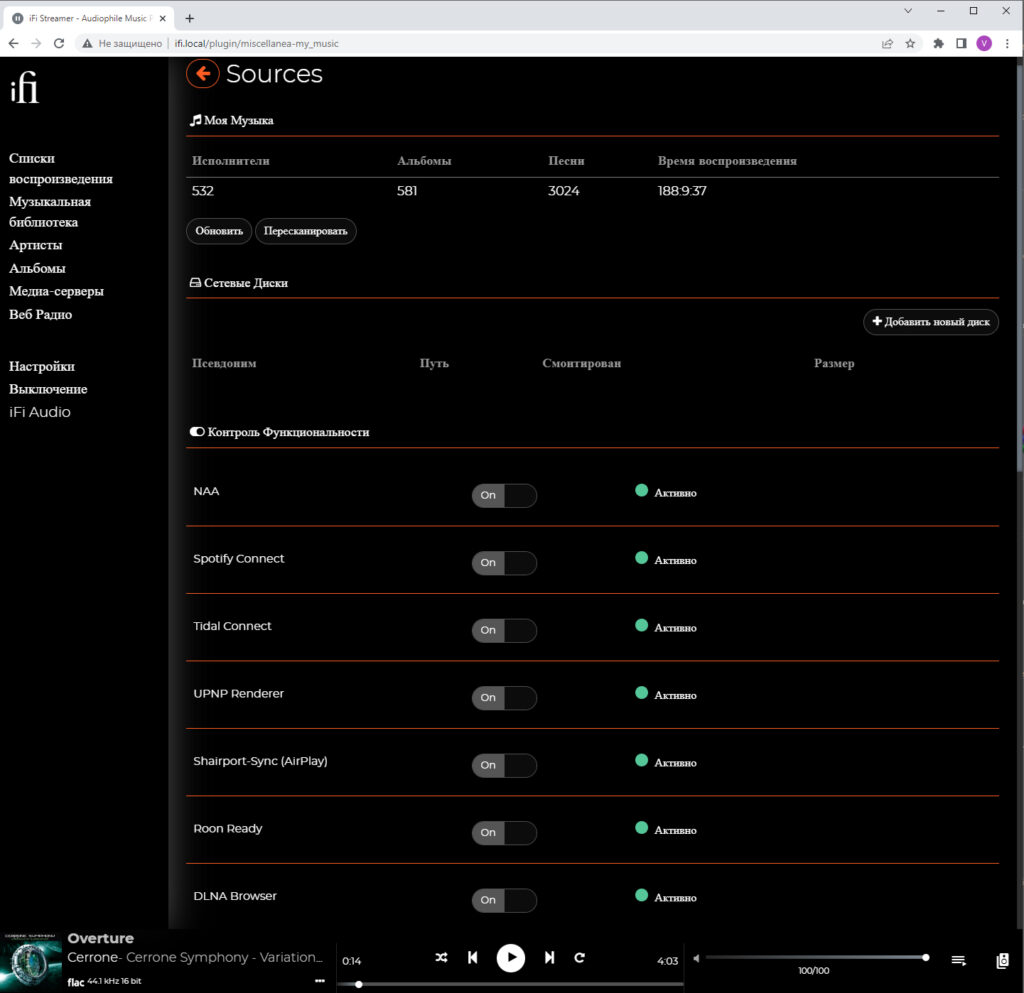The image size is (1024, 993).
Task: Click the Псевдоним column header
Action: (224, 363)
